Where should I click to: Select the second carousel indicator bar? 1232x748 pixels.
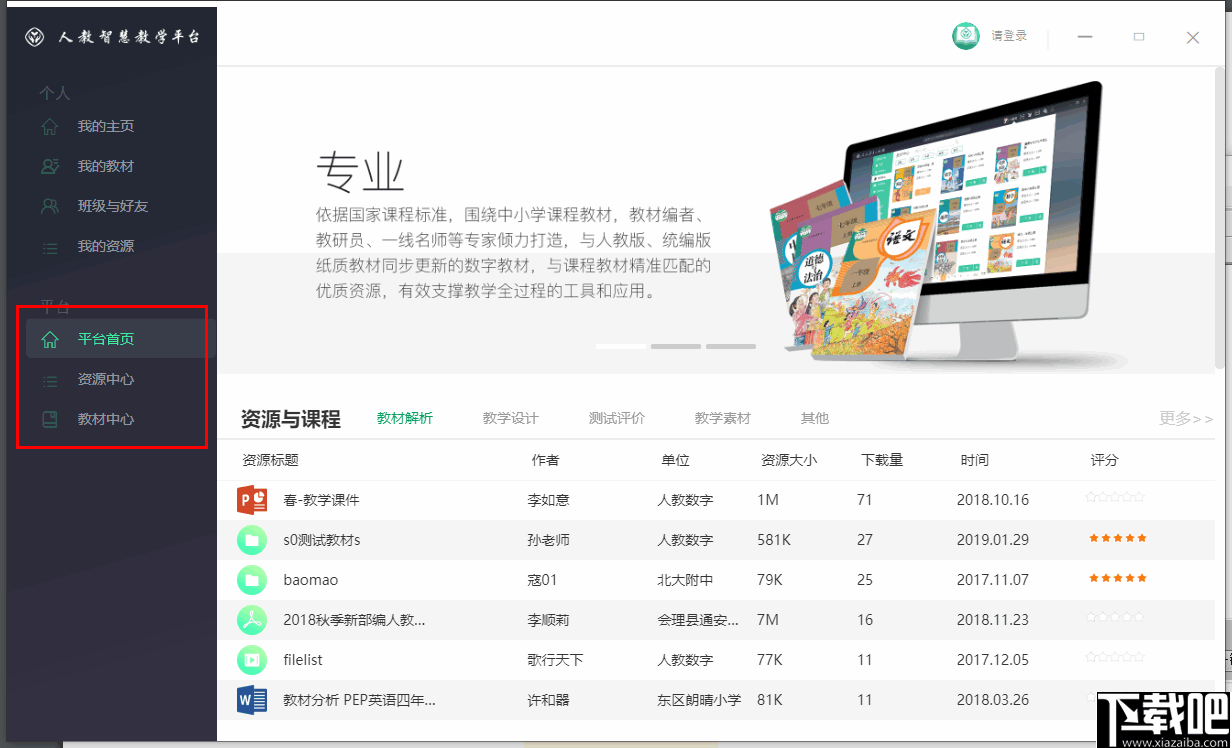(x=676, y=346)
